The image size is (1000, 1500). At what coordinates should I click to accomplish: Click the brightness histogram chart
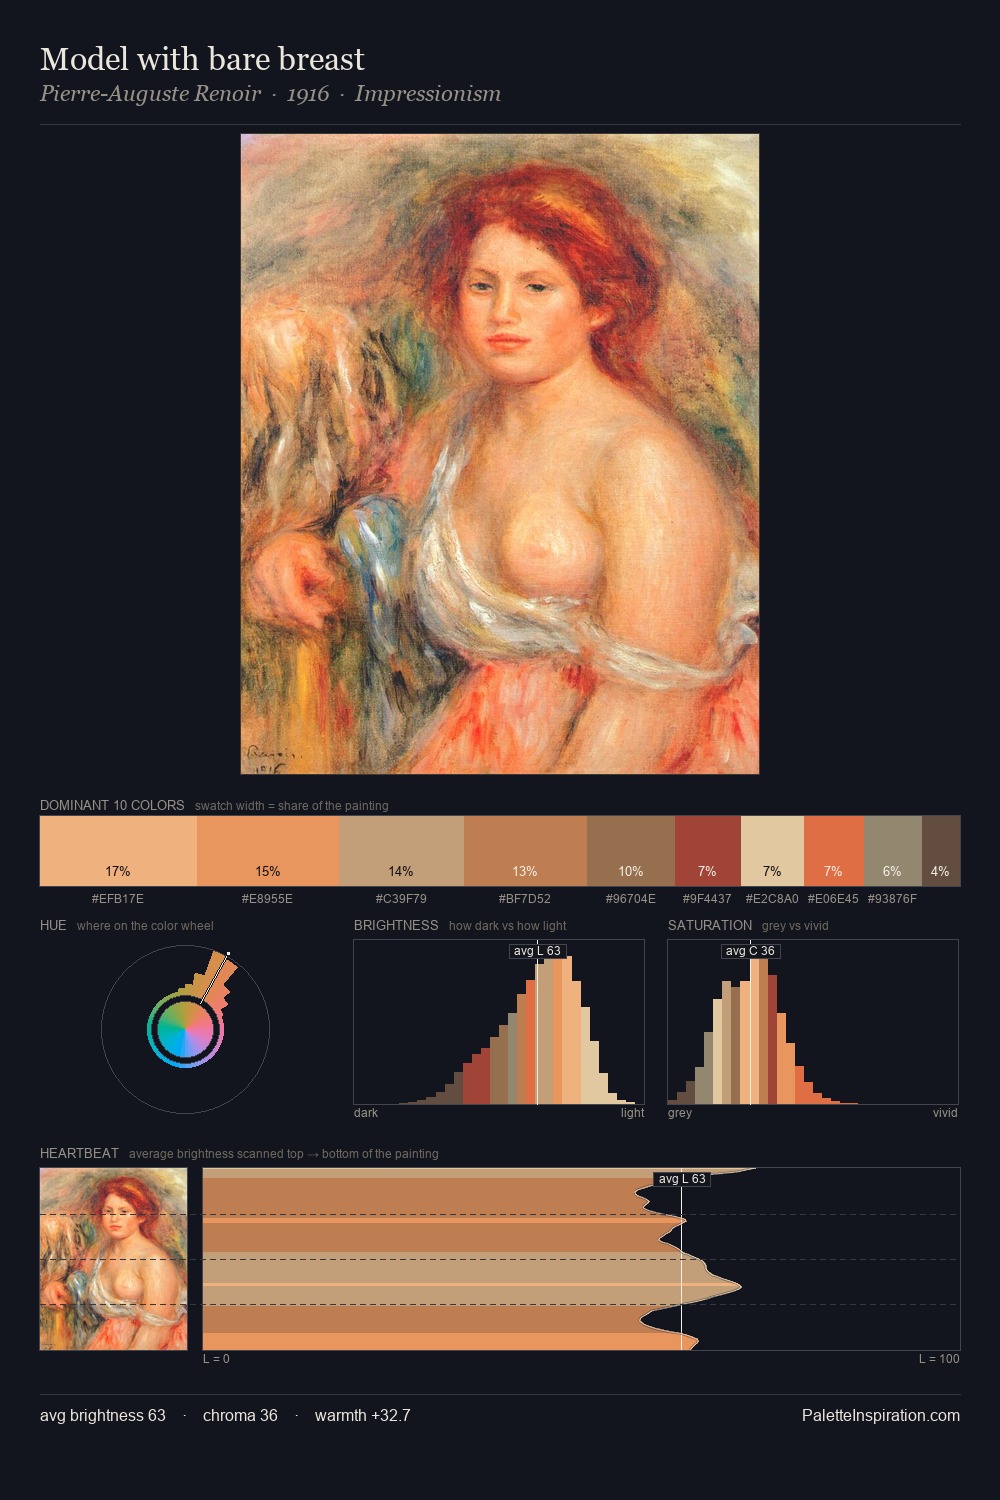pyautogui.click(x=499, y=1022)
